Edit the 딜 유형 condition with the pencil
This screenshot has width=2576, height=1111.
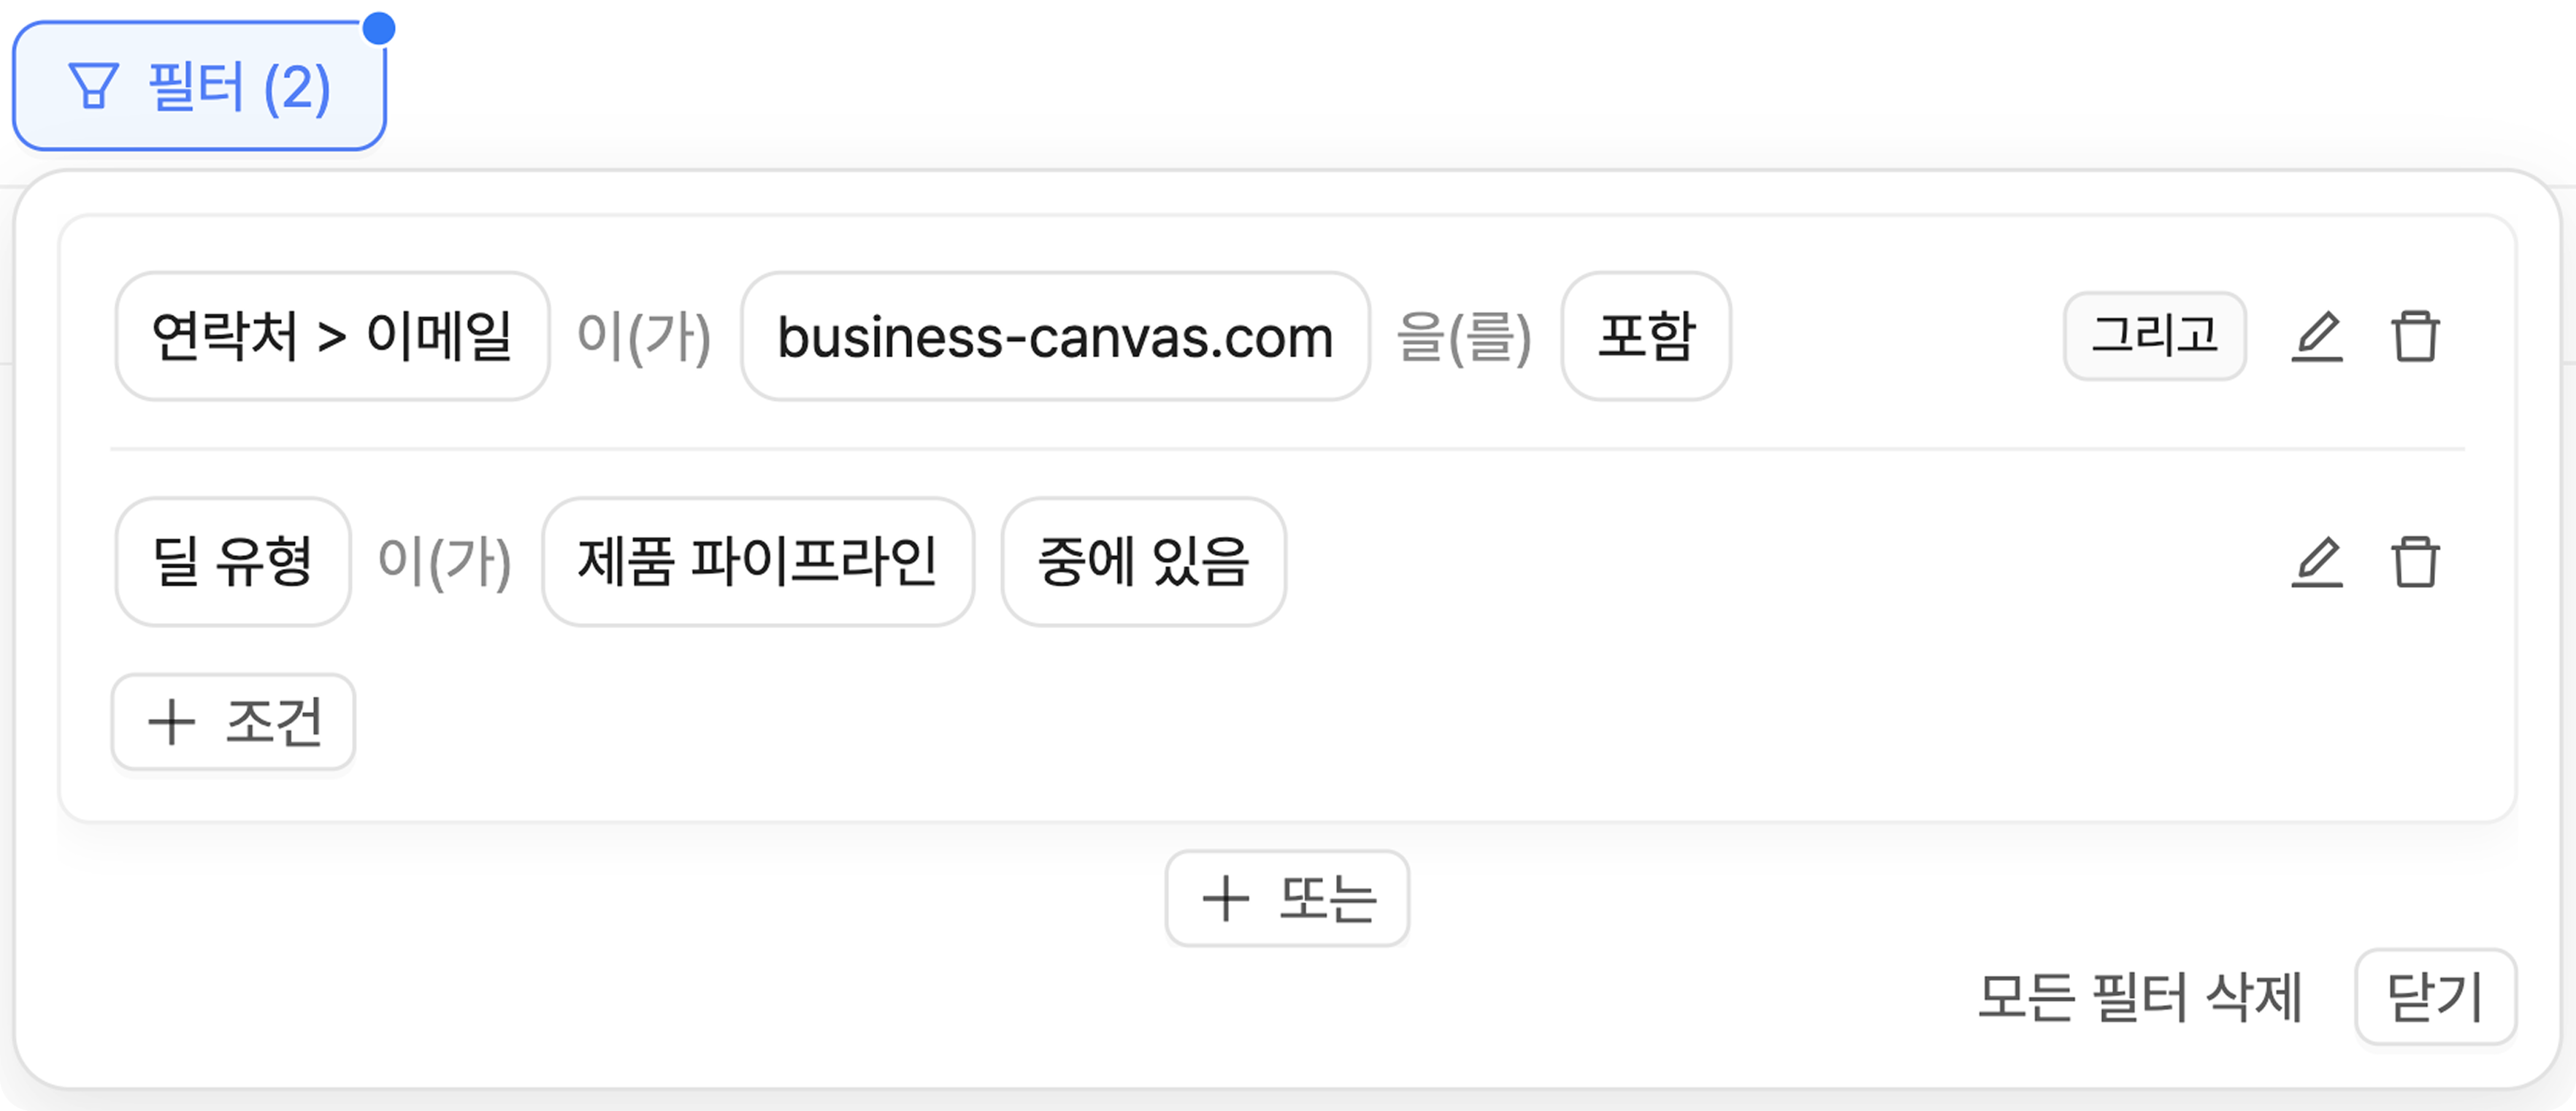pos(2316,562)
